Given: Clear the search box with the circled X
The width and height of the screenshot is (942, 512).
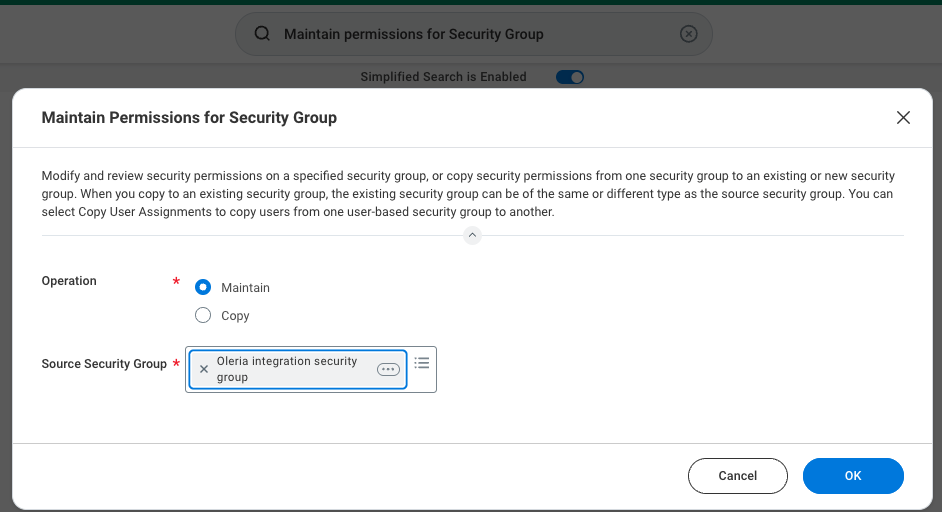Looking at the screenshot, I should pos(688,34).
